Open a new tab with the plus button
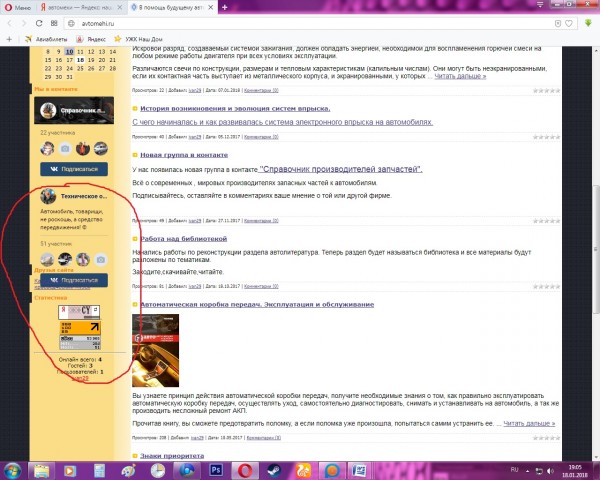Image resolution: width=600 pixels, height=480 pixels. pos(225,7)
